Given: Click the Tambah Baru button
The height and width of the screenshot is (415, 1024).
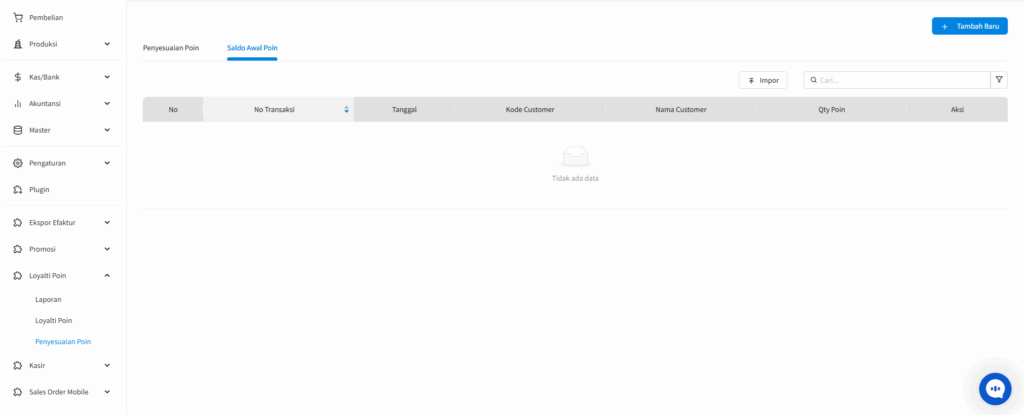Looking at the screenshot, I should click(970, 26).
